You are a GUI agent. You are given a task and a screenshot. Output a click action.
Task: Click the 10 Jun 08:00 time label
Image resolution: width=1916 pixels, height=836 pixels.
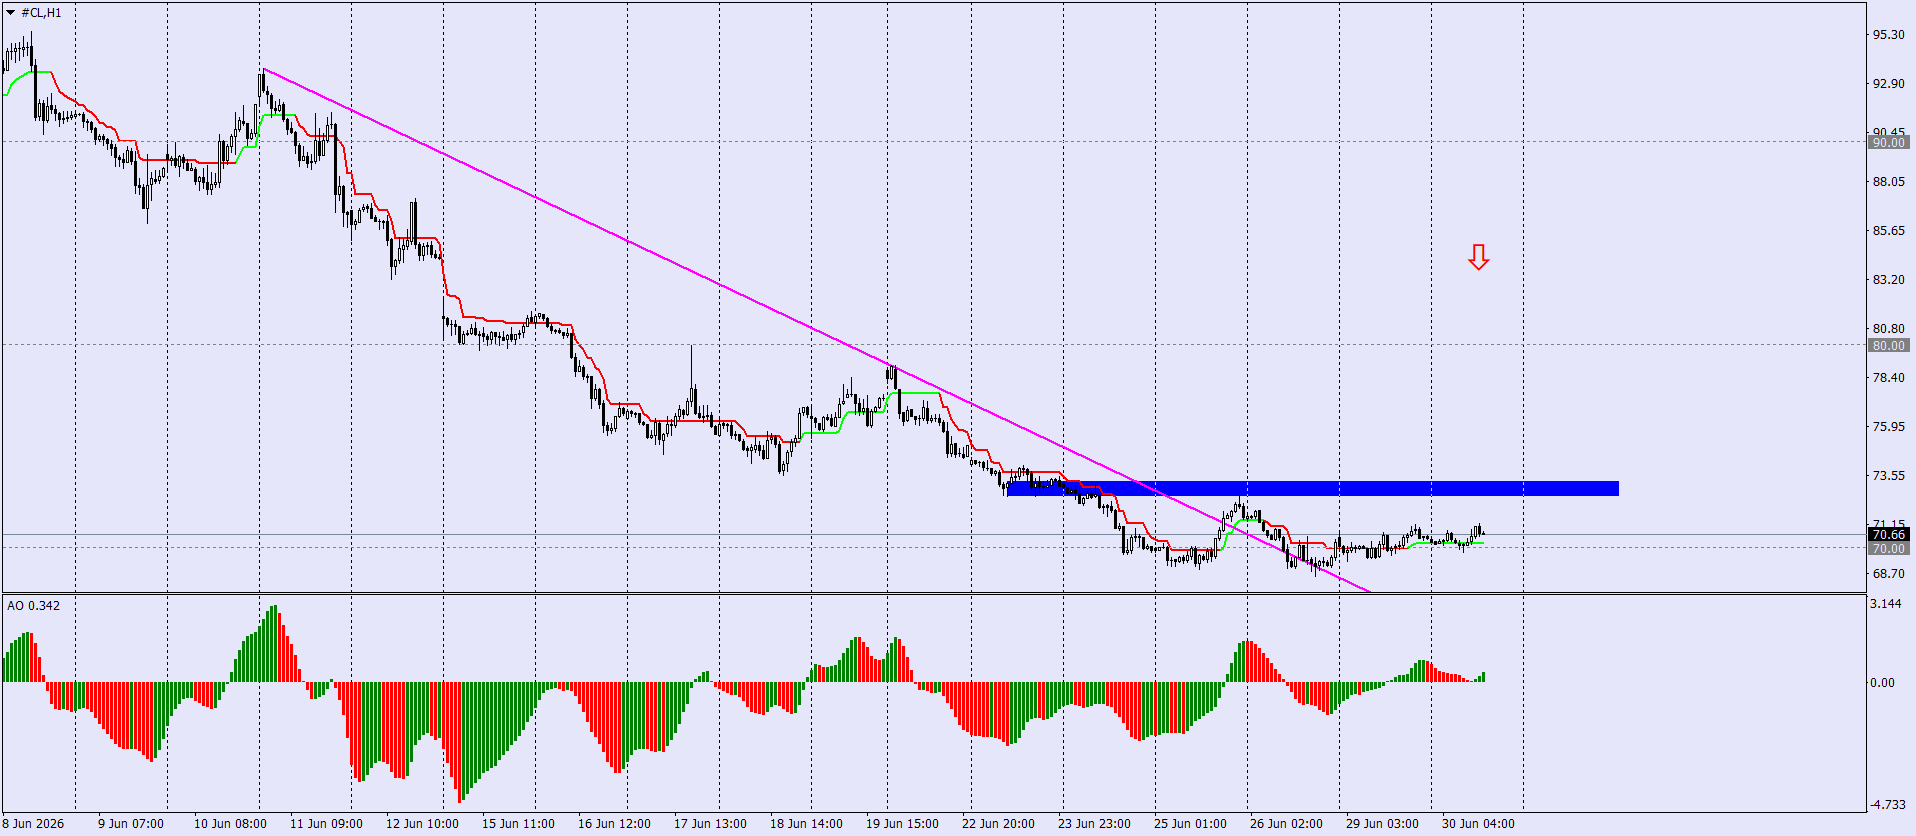(230, 824)
